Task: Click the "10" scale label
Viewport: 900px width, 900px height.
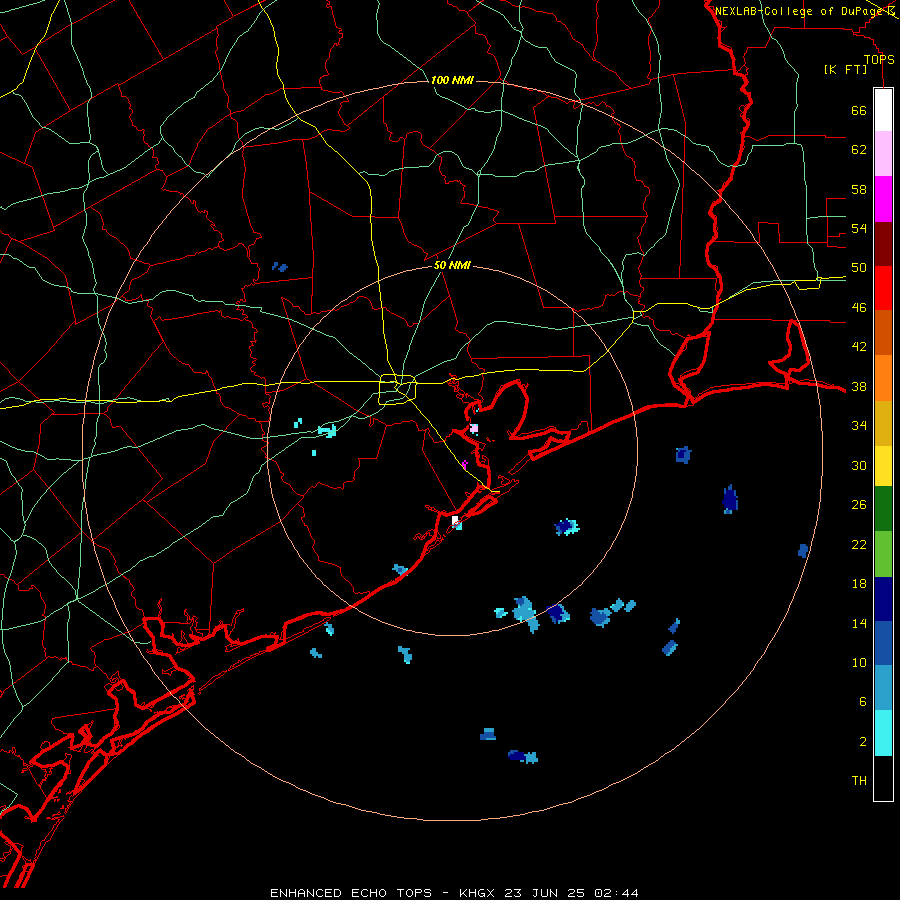Action: 859,664
